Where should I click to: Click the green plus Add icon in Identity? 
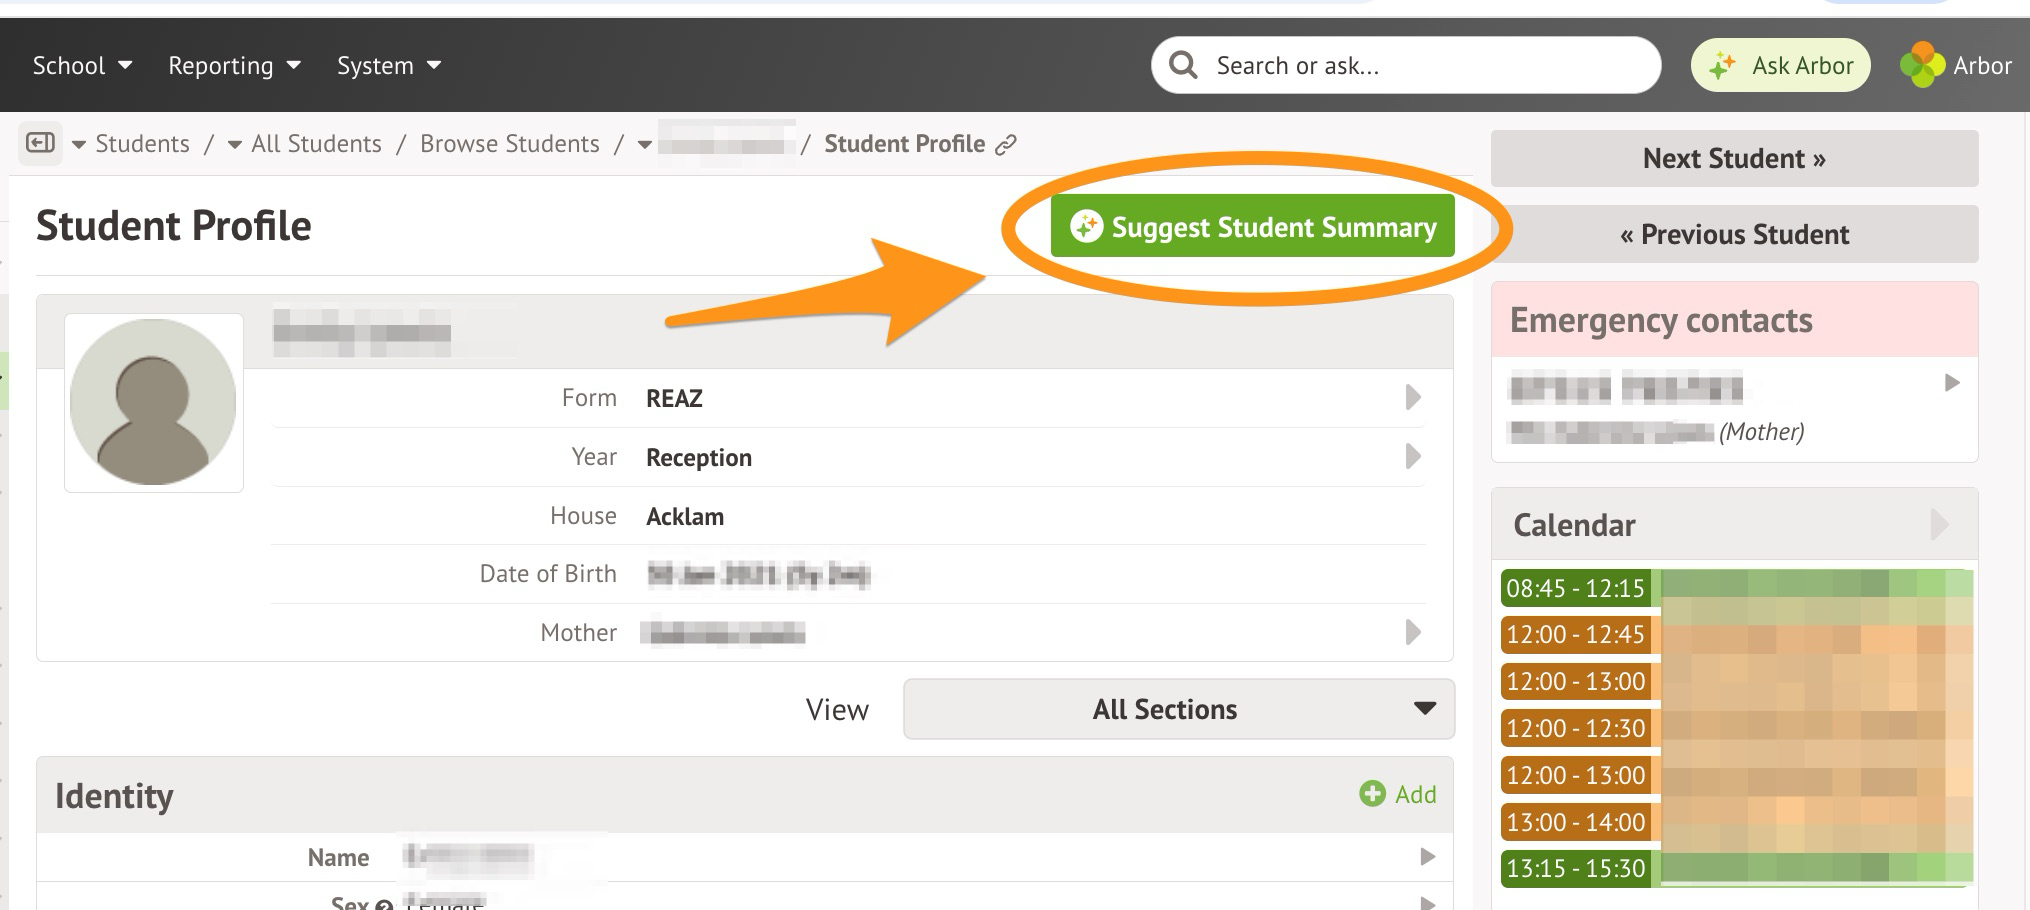tap(1373, 794)
